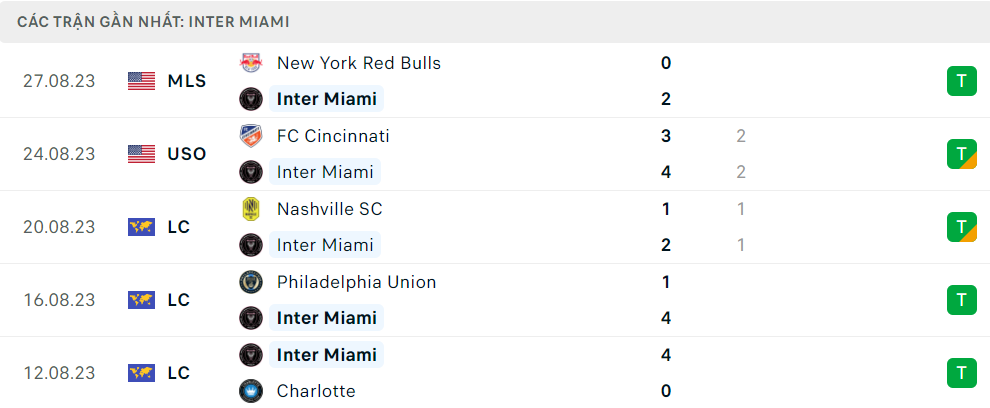Open the Philadelphia Union team link
The height and width of the screenshot is (408, 990).
pos(356,282)
